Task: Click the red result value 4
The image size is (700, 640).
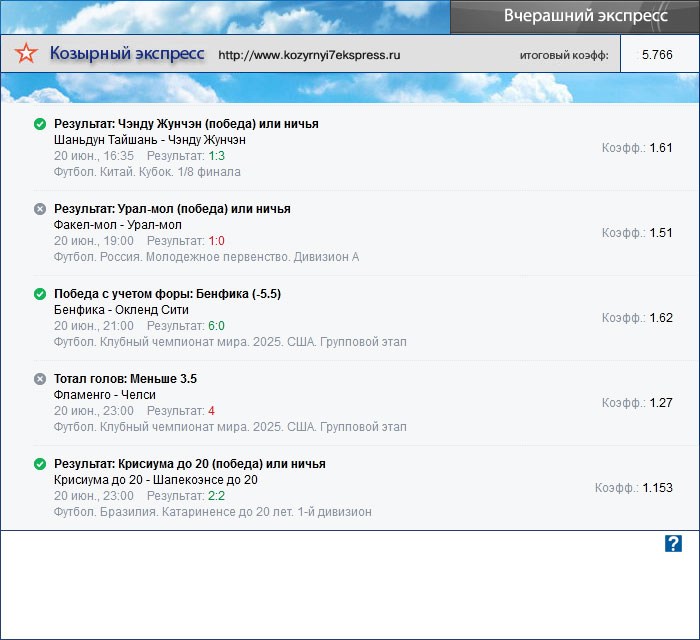Action: click(212, 411)
